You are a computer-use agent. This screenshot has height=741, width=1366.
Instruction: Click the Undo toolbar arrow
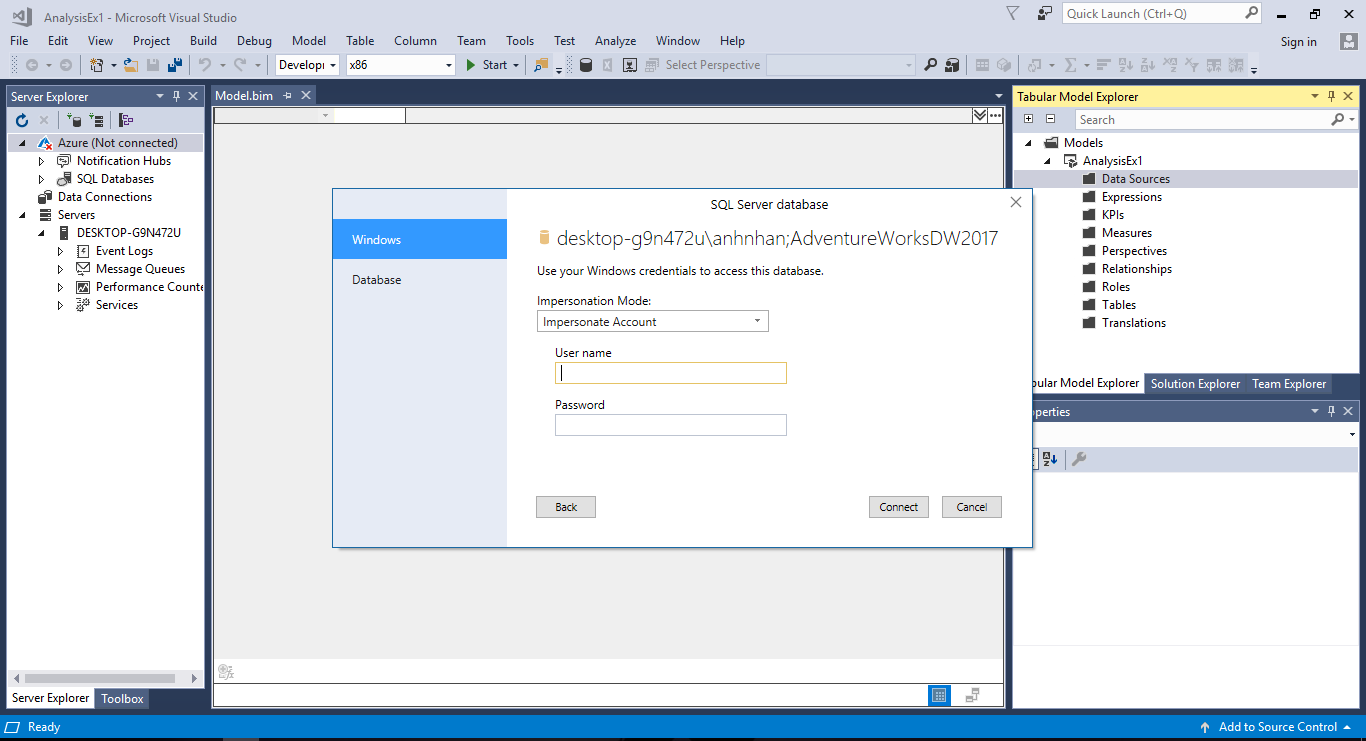(x=204, y=65)
